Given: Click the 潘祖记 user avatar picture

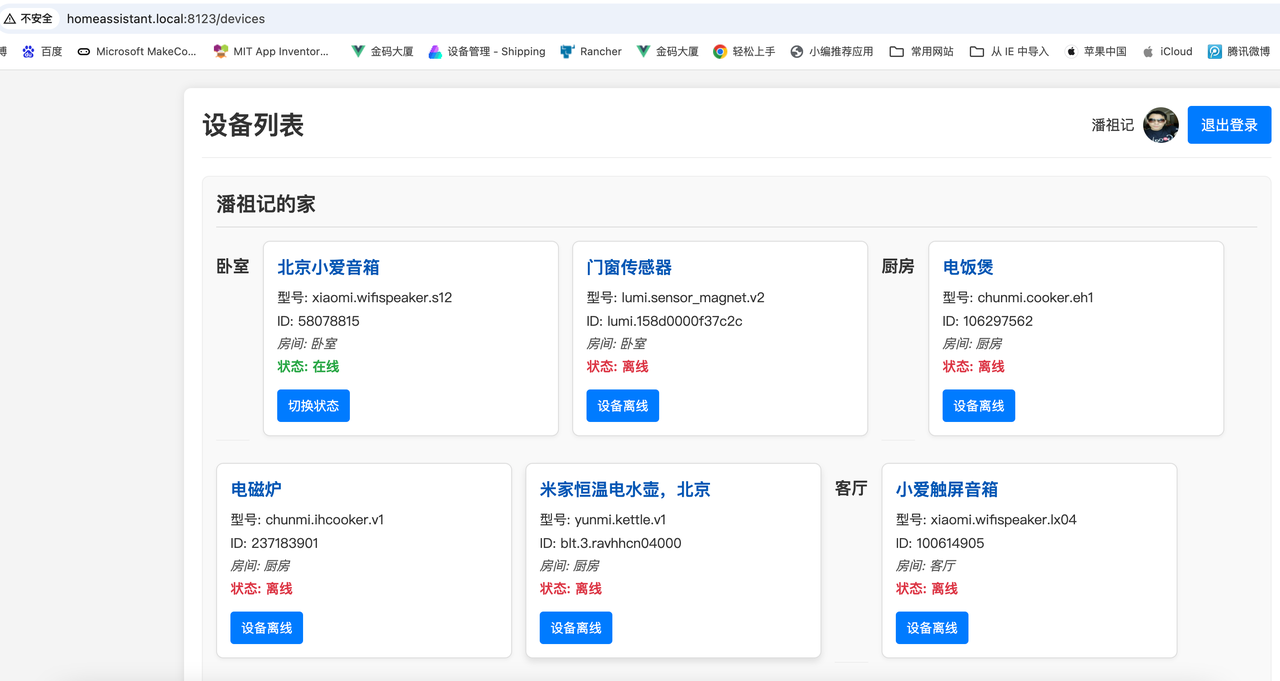Looking at the screenshot, I should pyautogui.click(x=1160, y=124).
